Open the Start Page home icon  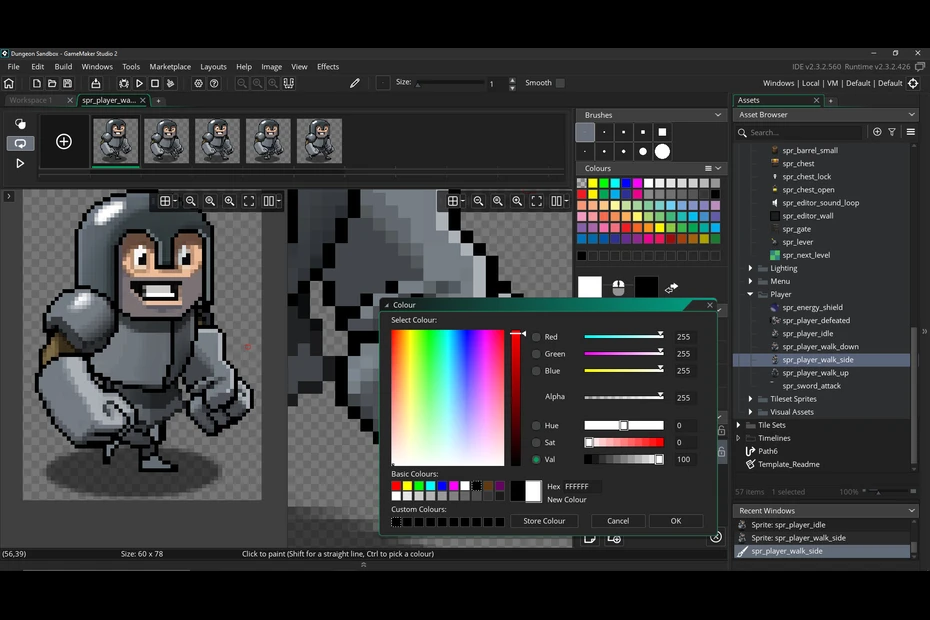9,84
